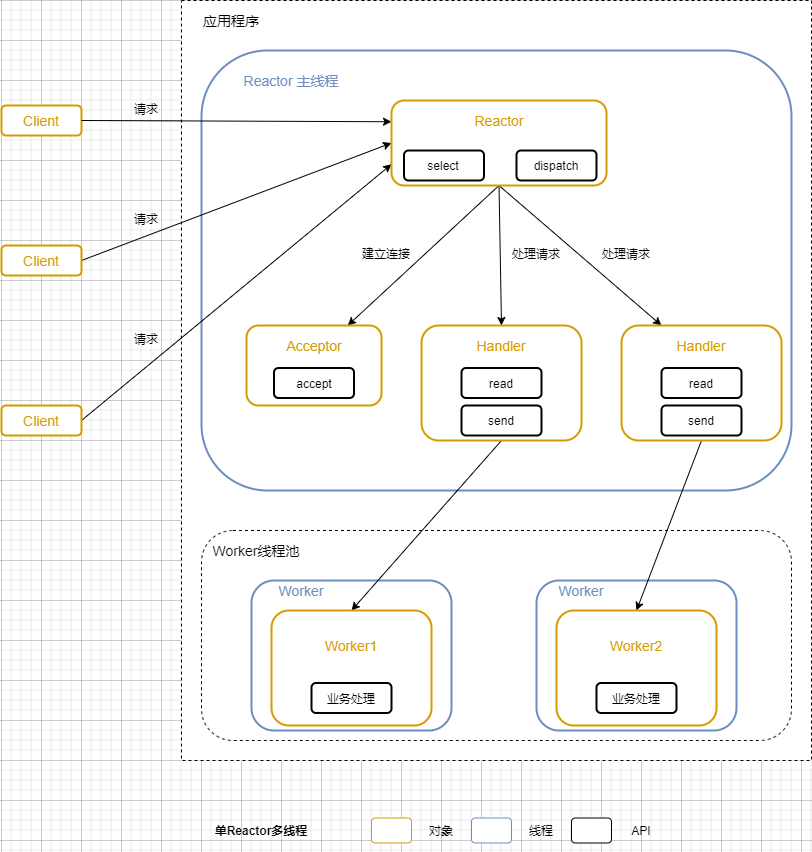This screenshot has width=812, height=852.
Task: Select the bottommost Client box
Action: [41, 421]
